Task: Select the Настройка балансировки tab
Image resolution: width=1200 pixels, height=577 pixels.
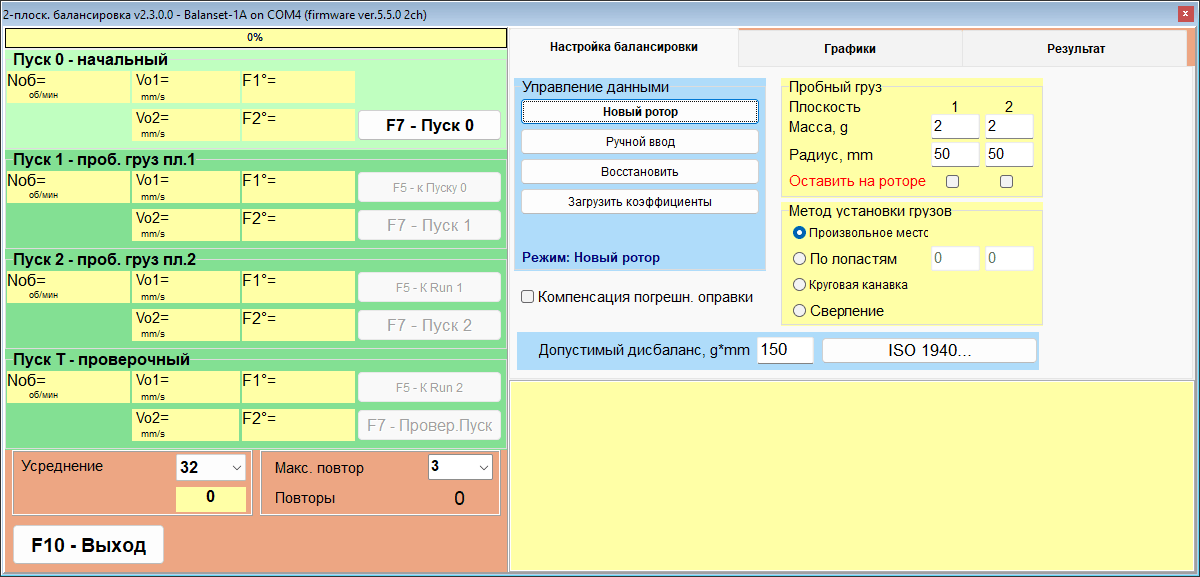Action: (x=624, y=47)
